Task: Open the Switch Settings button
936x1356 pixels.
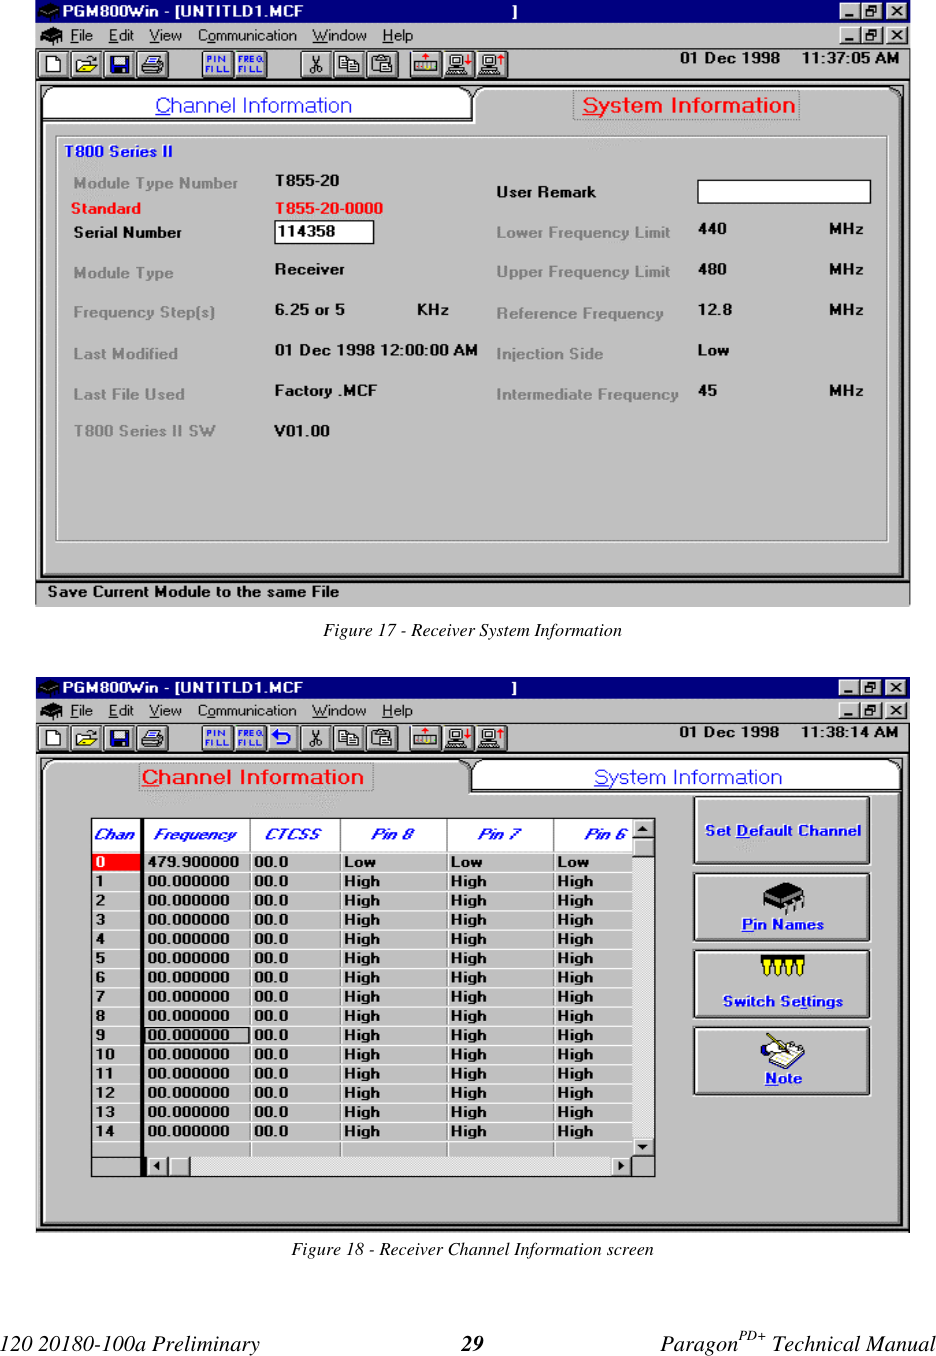Action: coord(783,984)
